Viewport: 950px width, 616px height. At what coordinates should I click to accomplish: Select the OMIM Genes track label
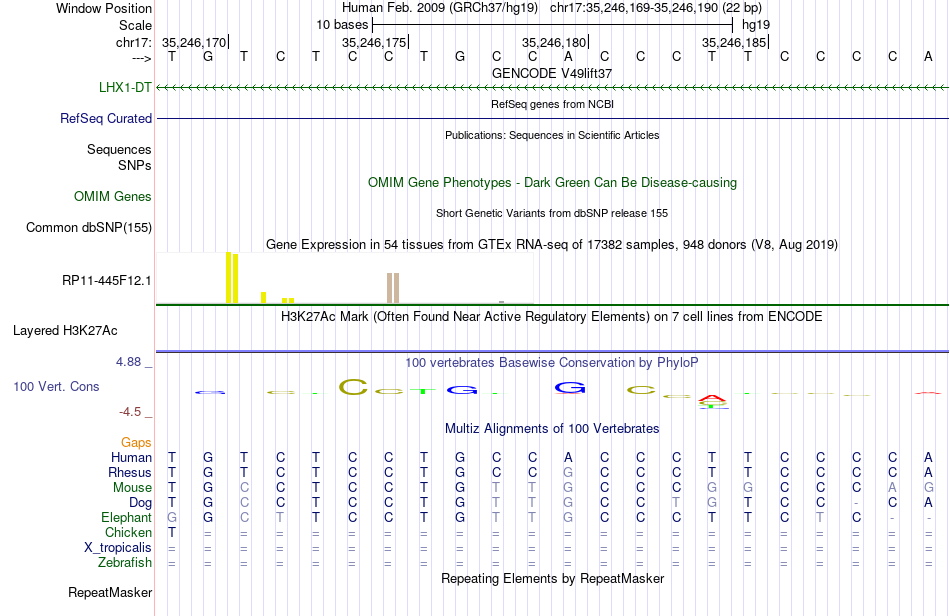(x=113, y=196)
